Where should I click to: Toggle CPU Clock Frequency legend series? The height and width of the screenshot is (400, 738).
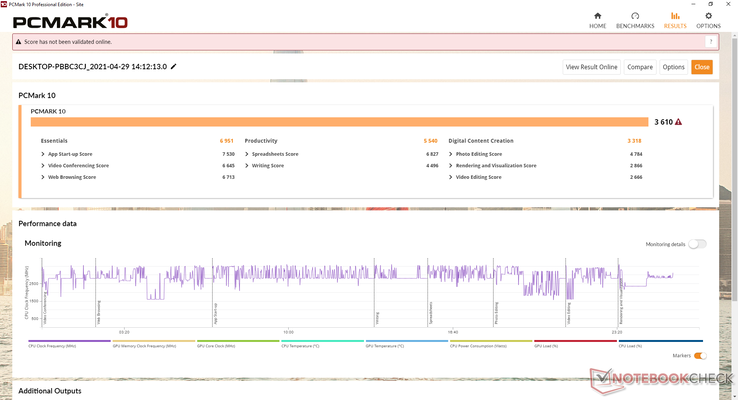52,345
